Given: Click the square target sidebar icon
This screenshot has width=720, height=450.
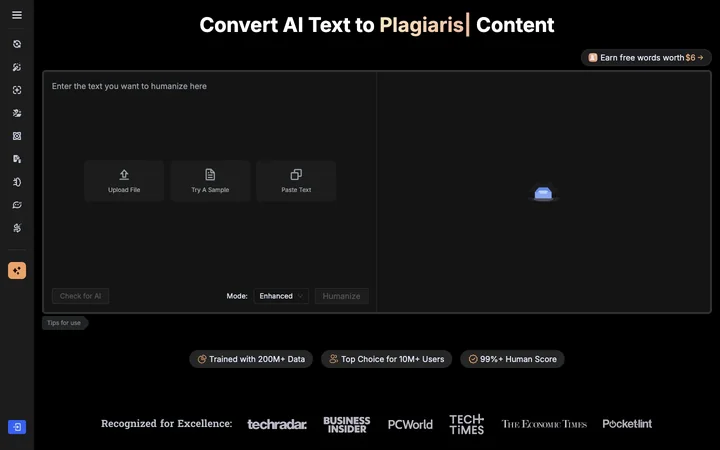Looking at the screenshot, I should [x=17, y=136].
